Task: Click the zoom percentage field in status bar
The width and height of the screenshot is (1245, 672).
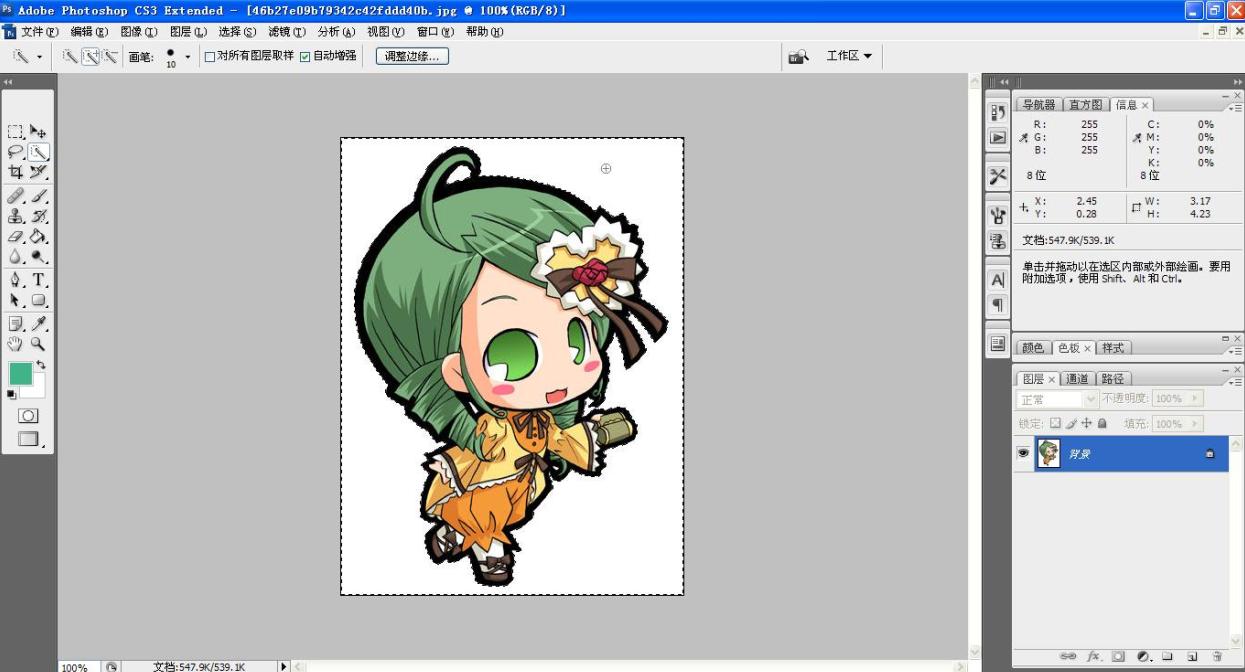Action: (77, 667)
